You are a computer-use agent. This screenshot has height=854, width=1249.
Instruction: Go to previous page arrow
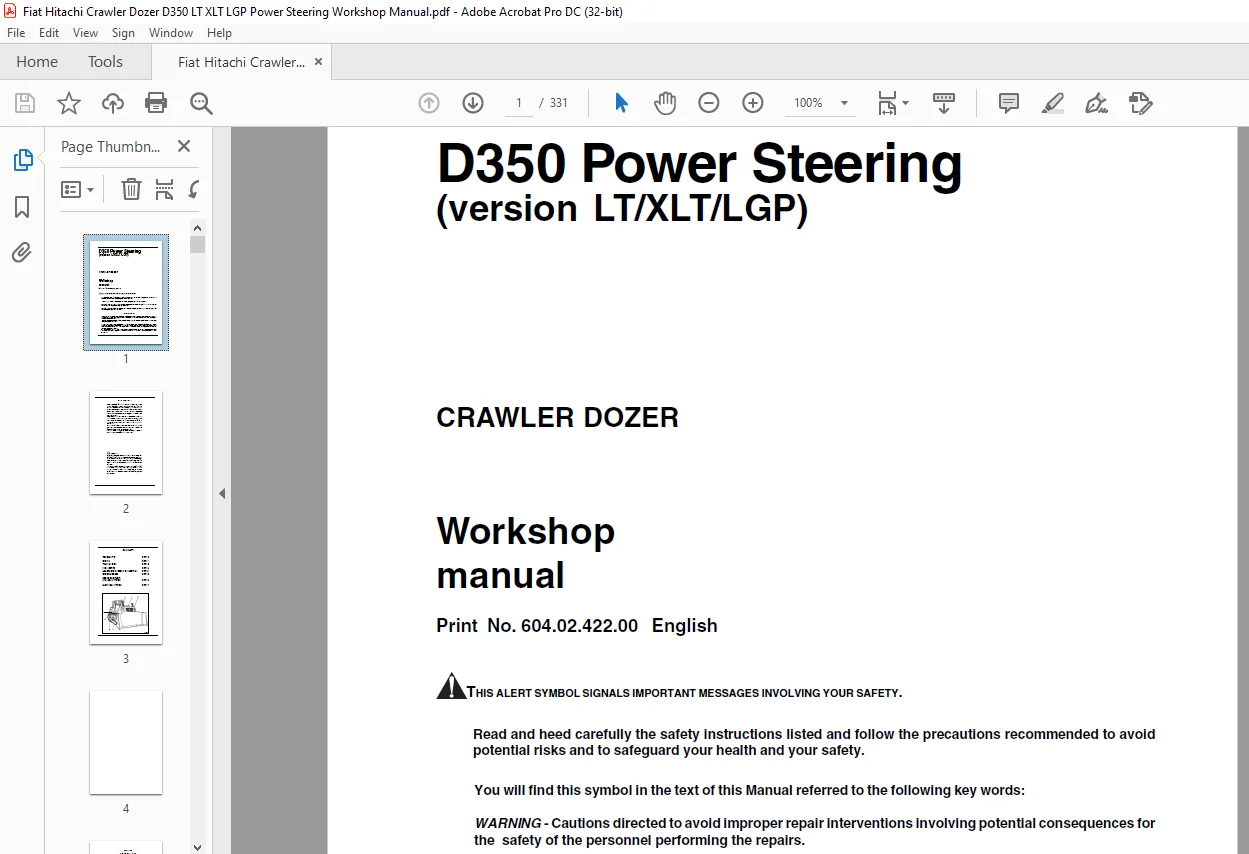[x=429, y=103]
